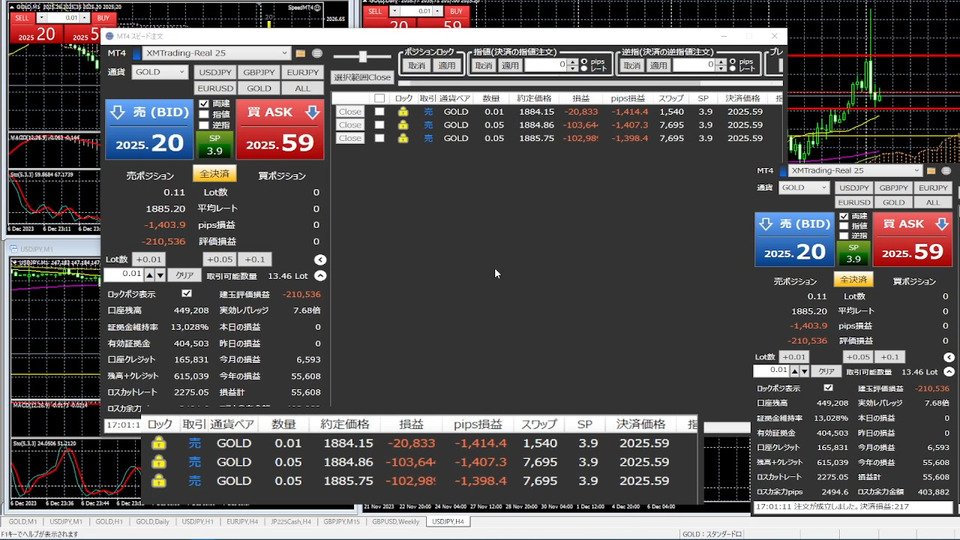Check the checkbox on the 1884.15 position row
The image size is (960, 540).
pos(380,111)
